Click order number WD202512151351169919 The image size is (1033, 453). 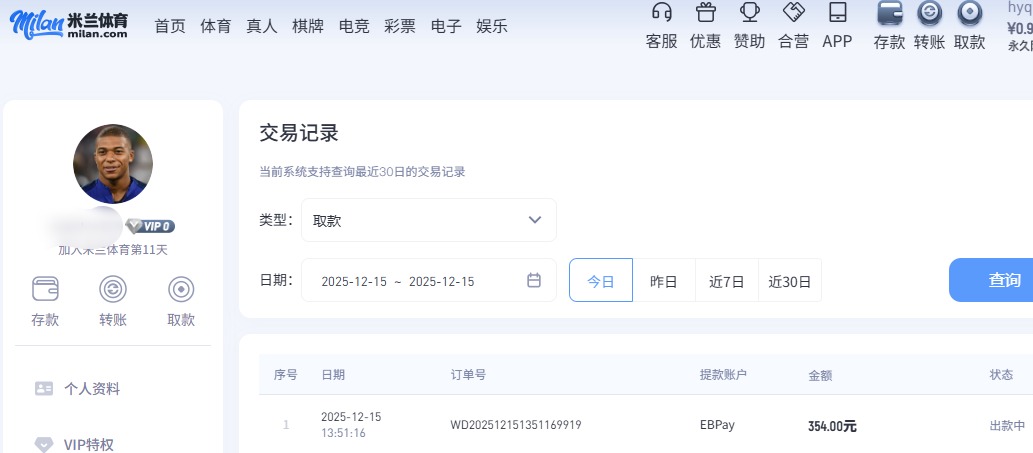516,425
